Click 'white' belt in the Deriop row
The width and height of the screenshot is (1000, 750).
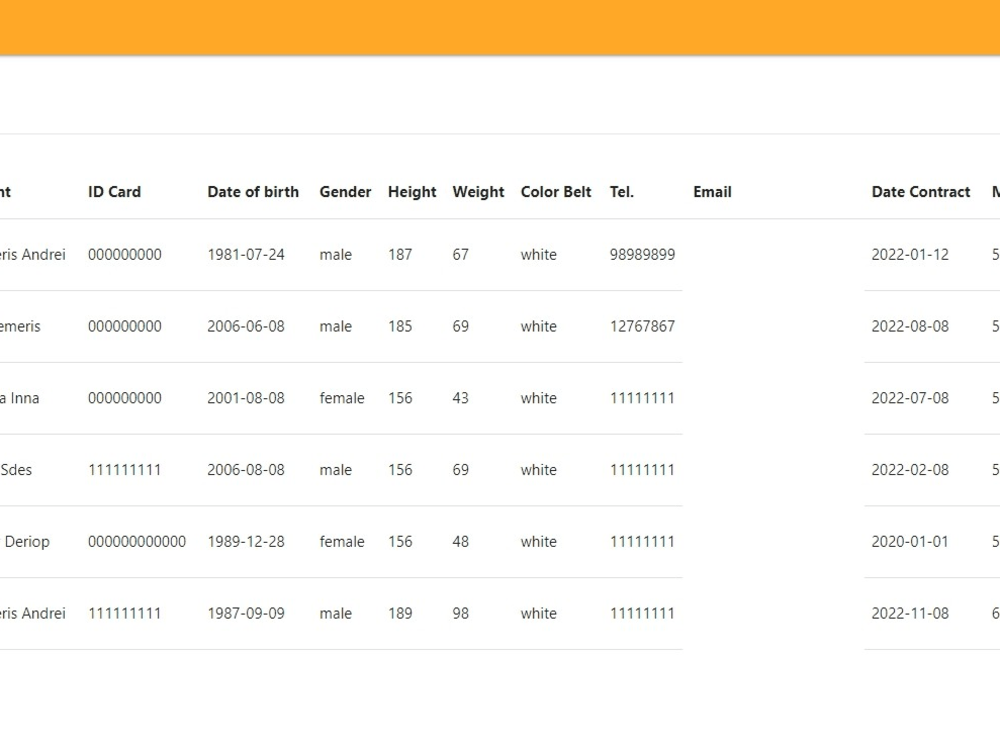click(x=539, y=541)
